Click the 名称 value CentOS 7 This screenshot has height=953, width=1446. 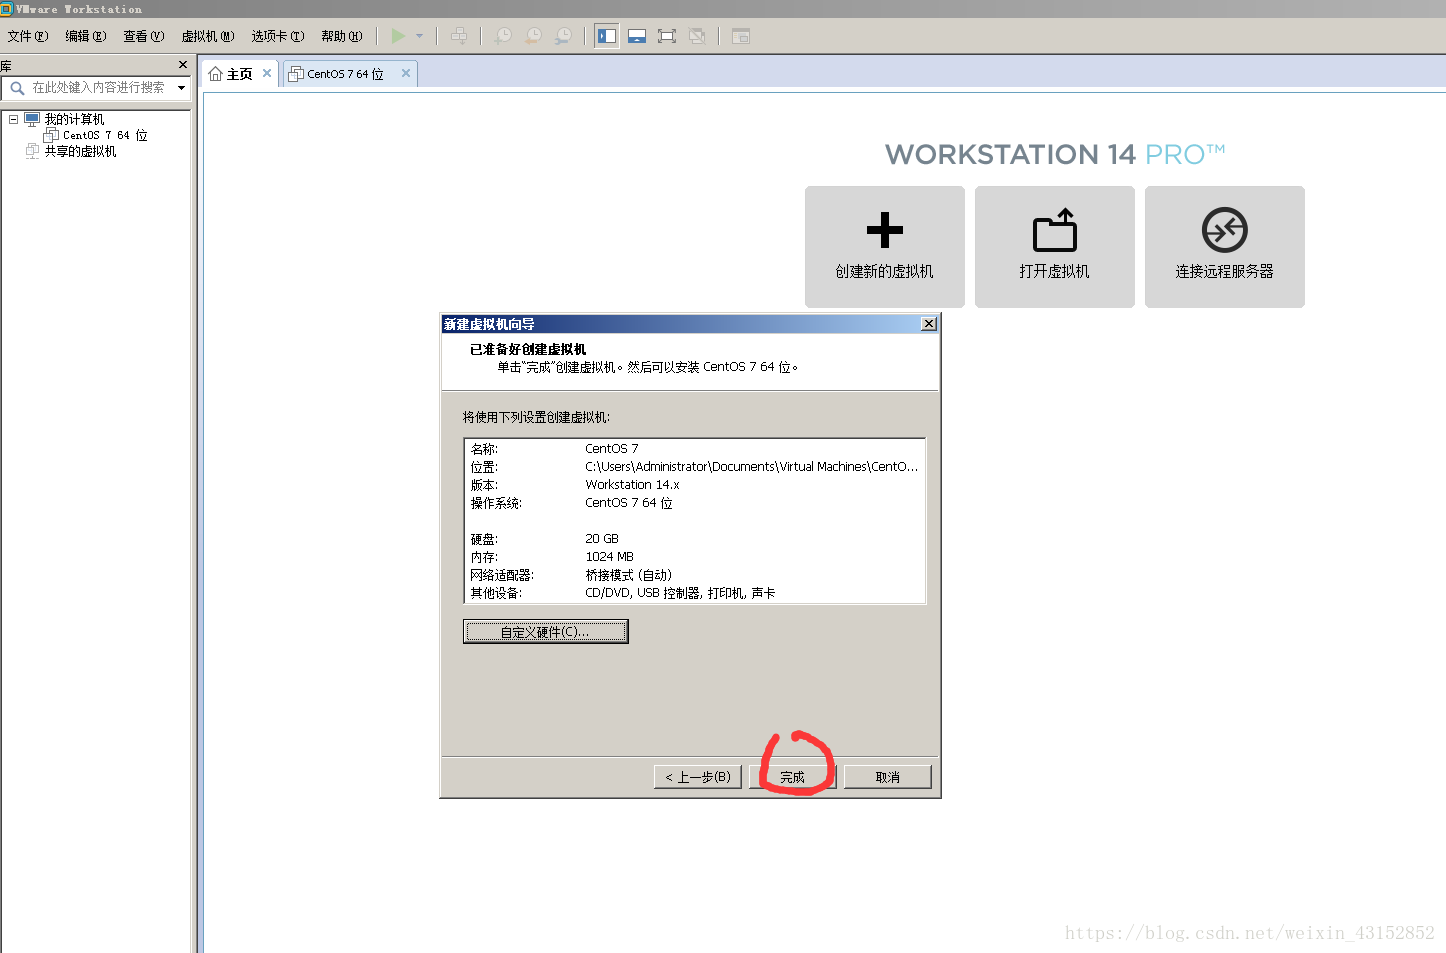click(x=612, y=449)
